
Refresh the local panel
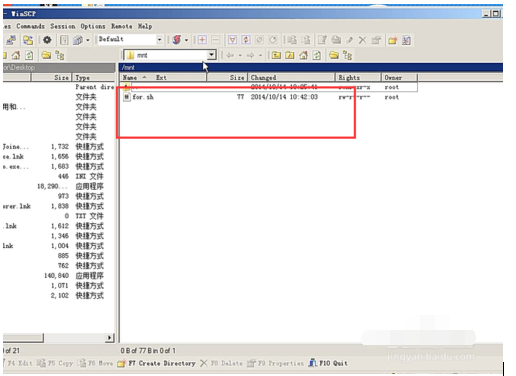point(29,55)
